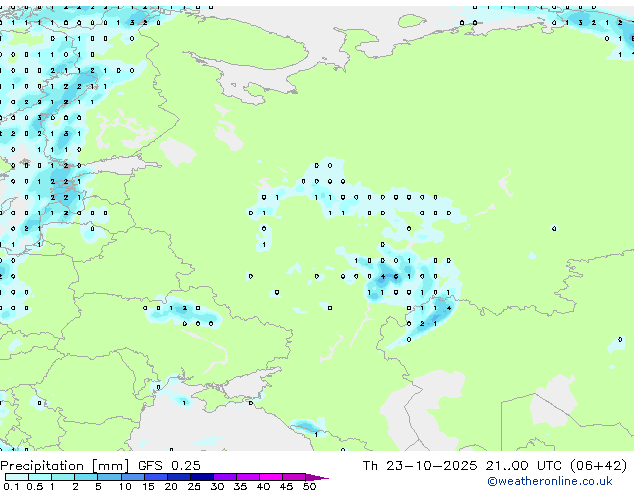634x490 pixels.
Task: Click the "35" legend scale label
Action: click(240, 486)
